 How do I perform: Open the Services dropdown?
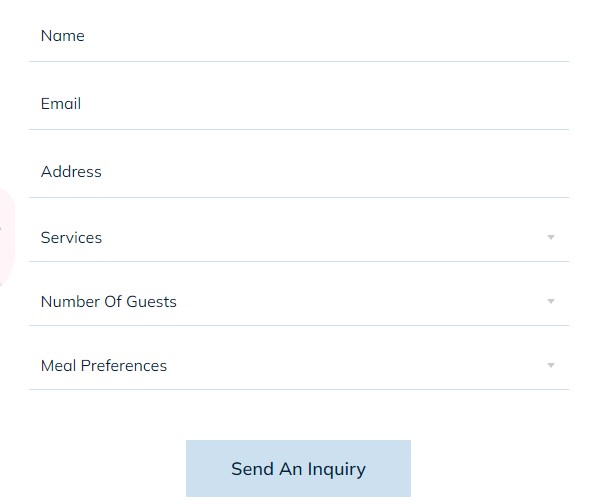point(299,238)
